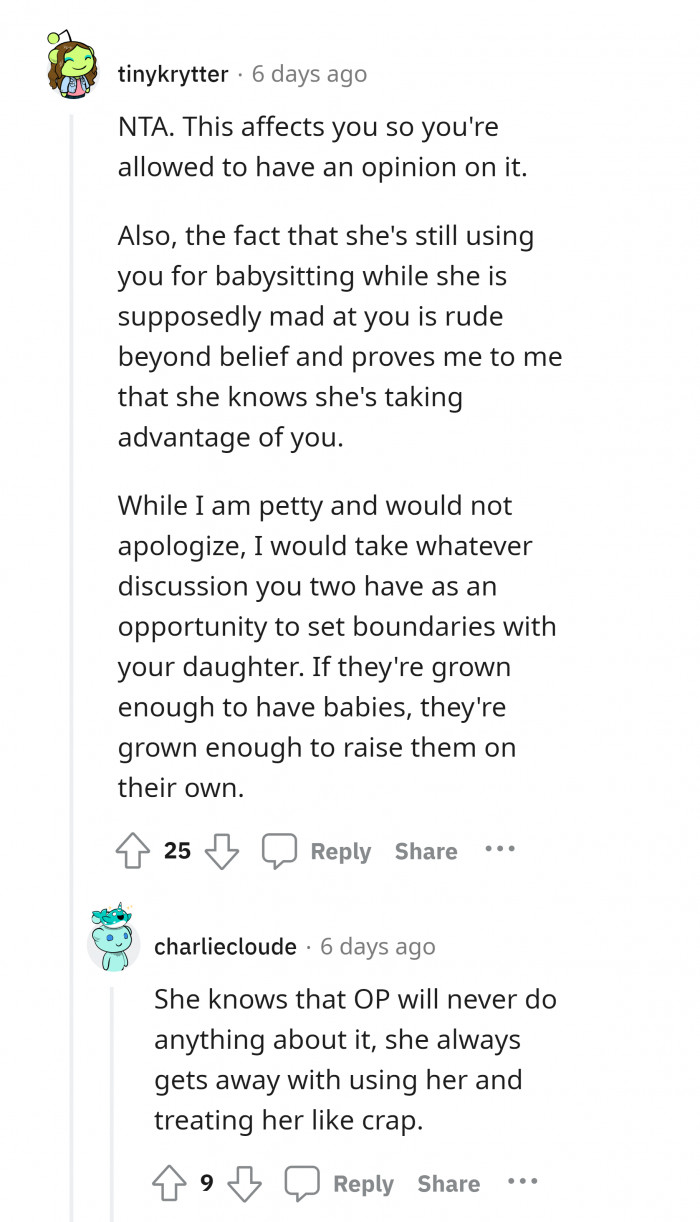Reply to tinykrytter's comment
This screenshot has height=1222, width=700.
pos(340,851)
